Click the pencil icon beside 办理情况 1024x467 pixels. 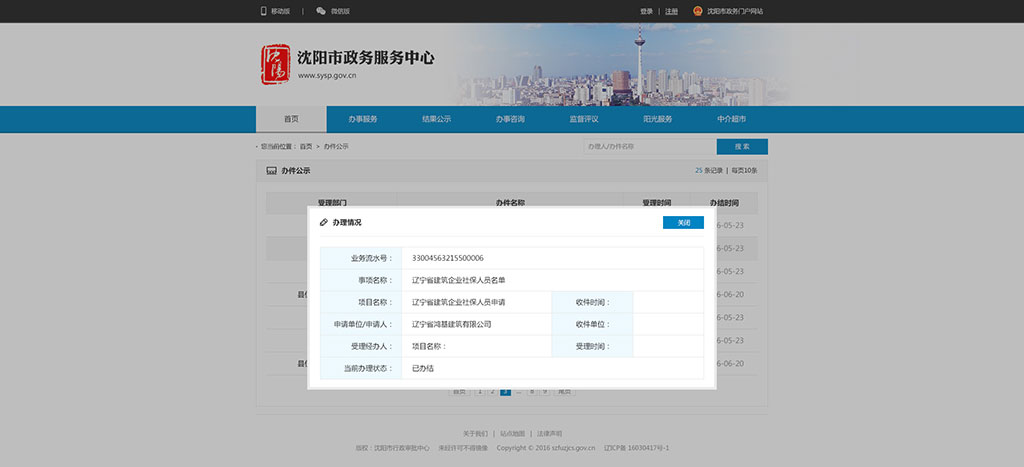323,222
